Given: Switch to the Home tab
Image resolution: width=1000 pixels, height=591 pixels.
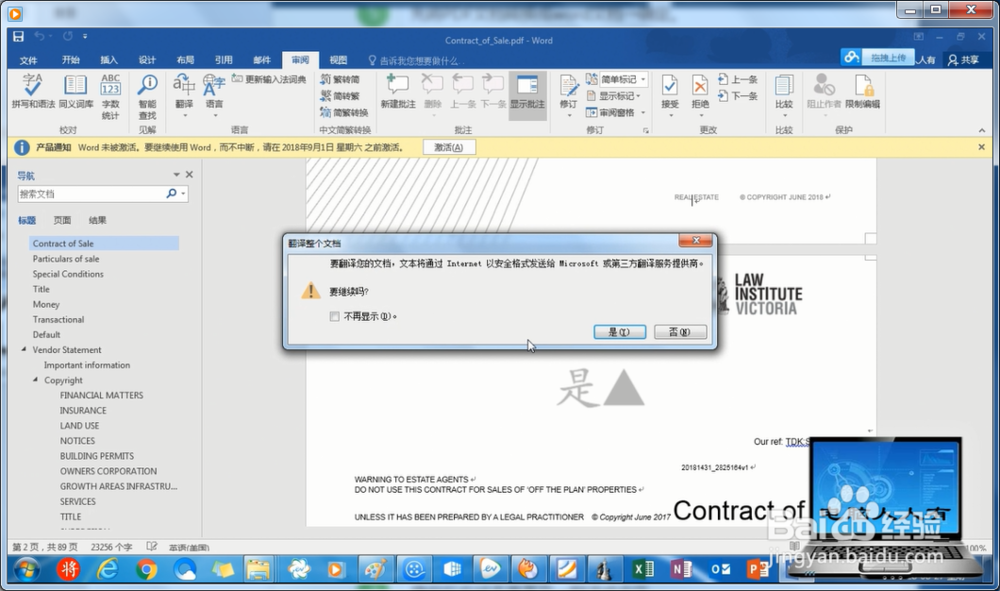Looking at the screenshot, I should tap(71, 60).
